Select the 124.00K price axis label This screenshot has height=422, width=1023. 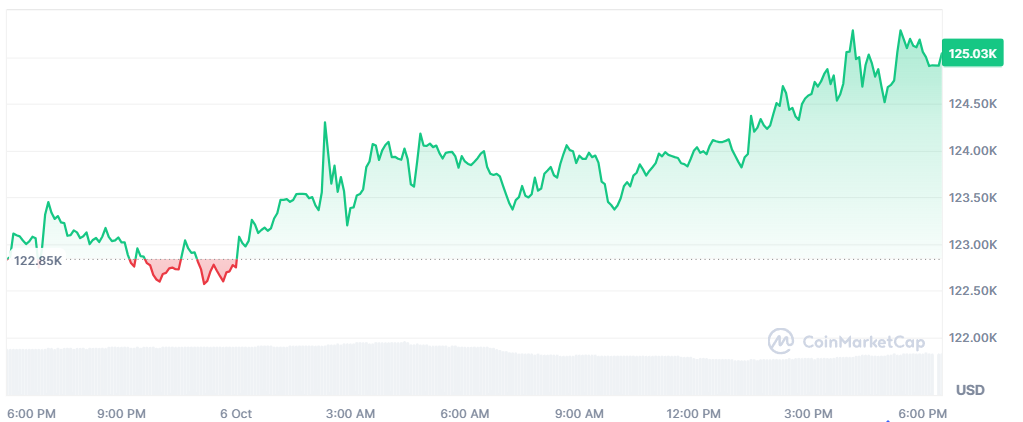pos(971,151)
